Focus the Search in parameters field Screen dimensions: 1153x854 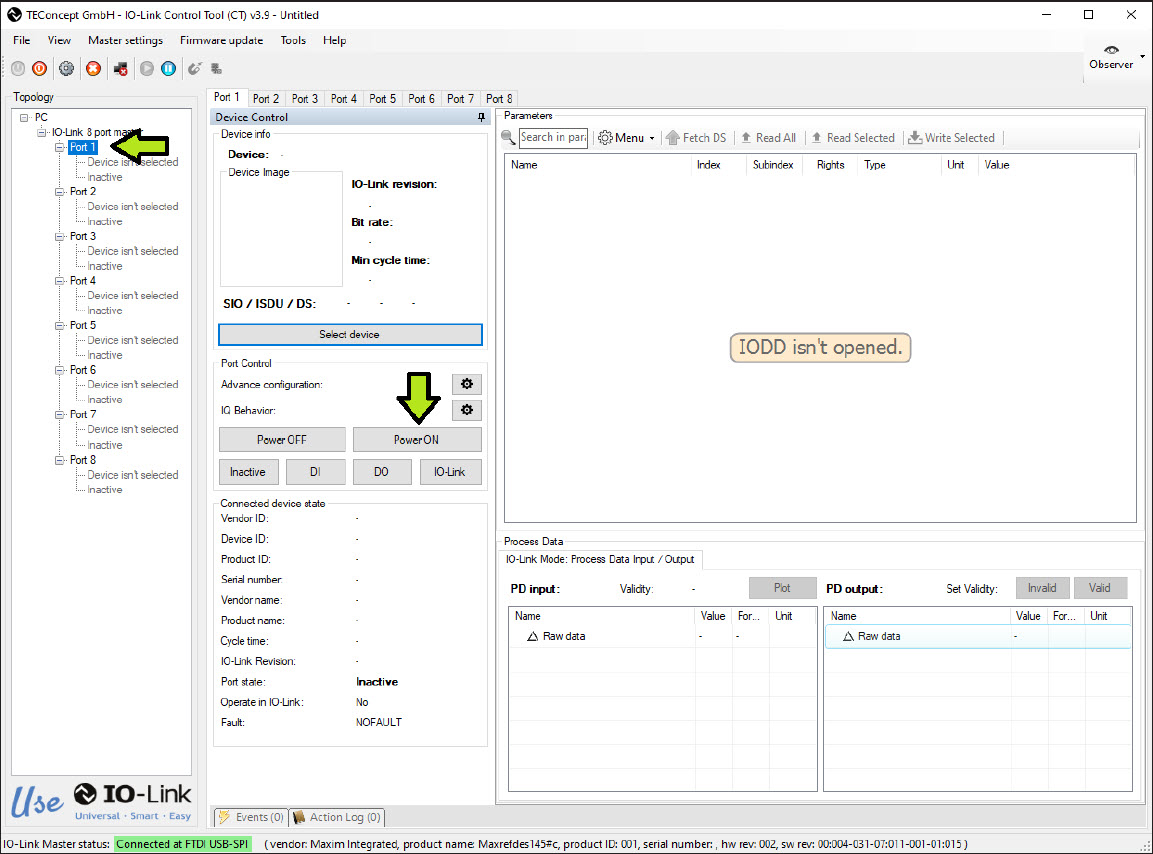click(x=554, y=138)
